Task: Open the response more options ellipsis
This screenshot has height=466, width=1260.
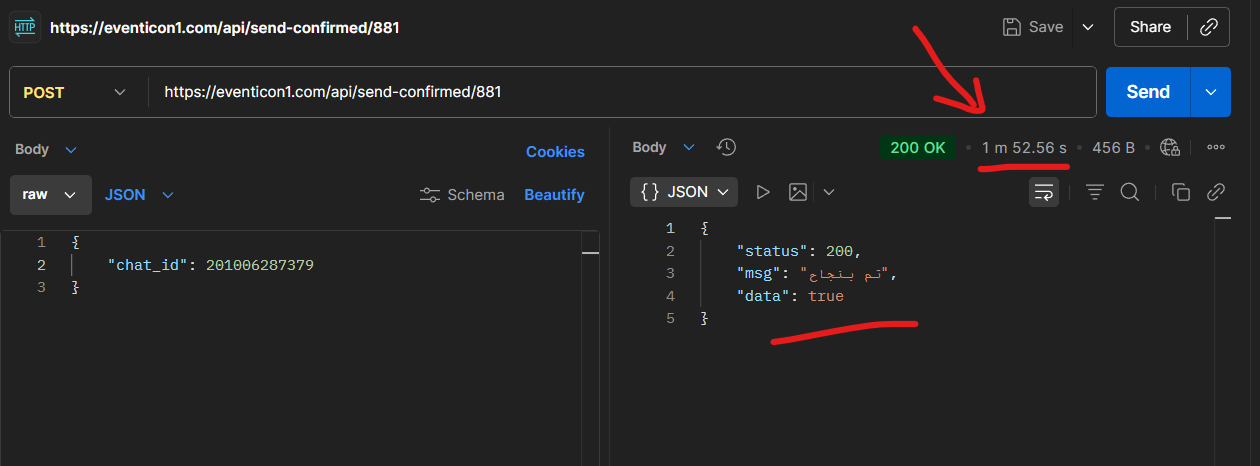Action: [1216, 148]
